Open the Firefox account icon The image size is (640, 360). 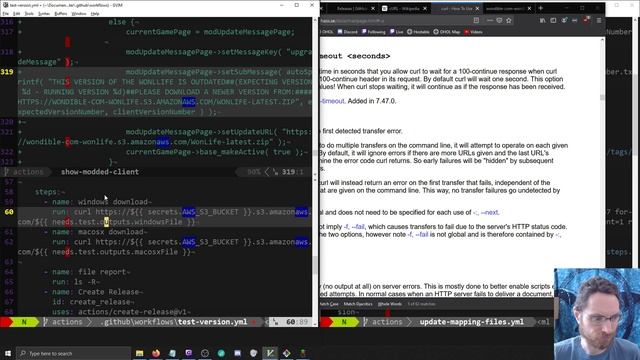pos(564,20)
